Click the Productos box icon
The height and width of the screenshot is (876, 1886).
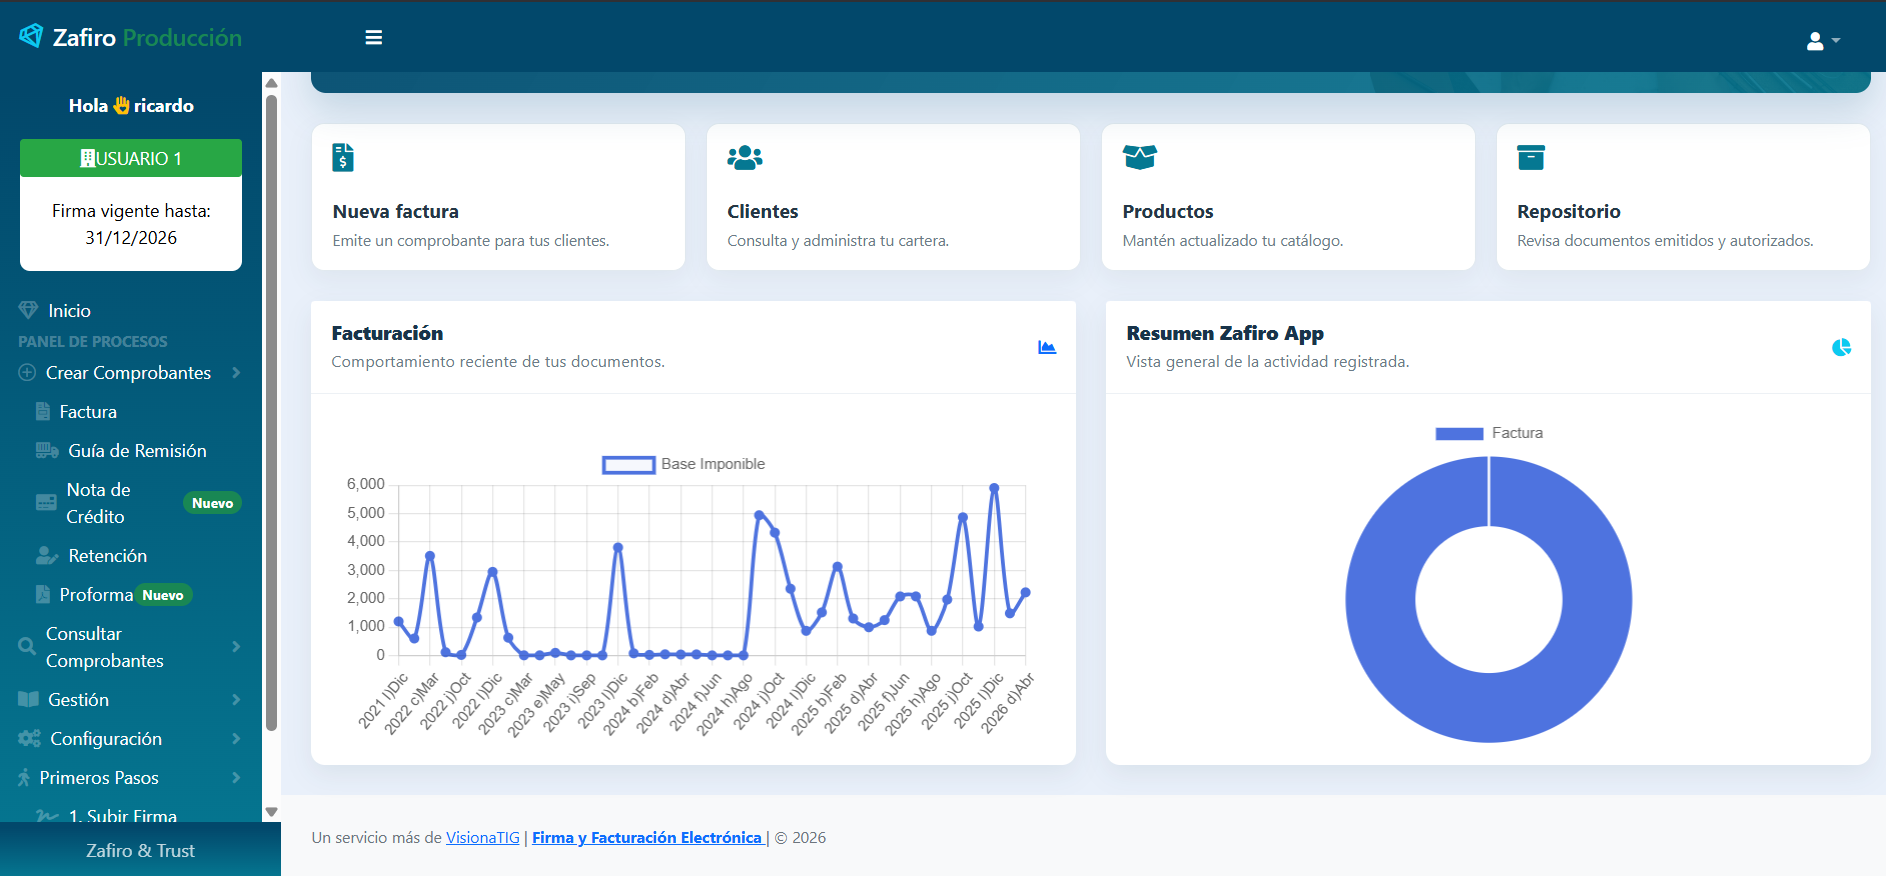point(1140,157)
